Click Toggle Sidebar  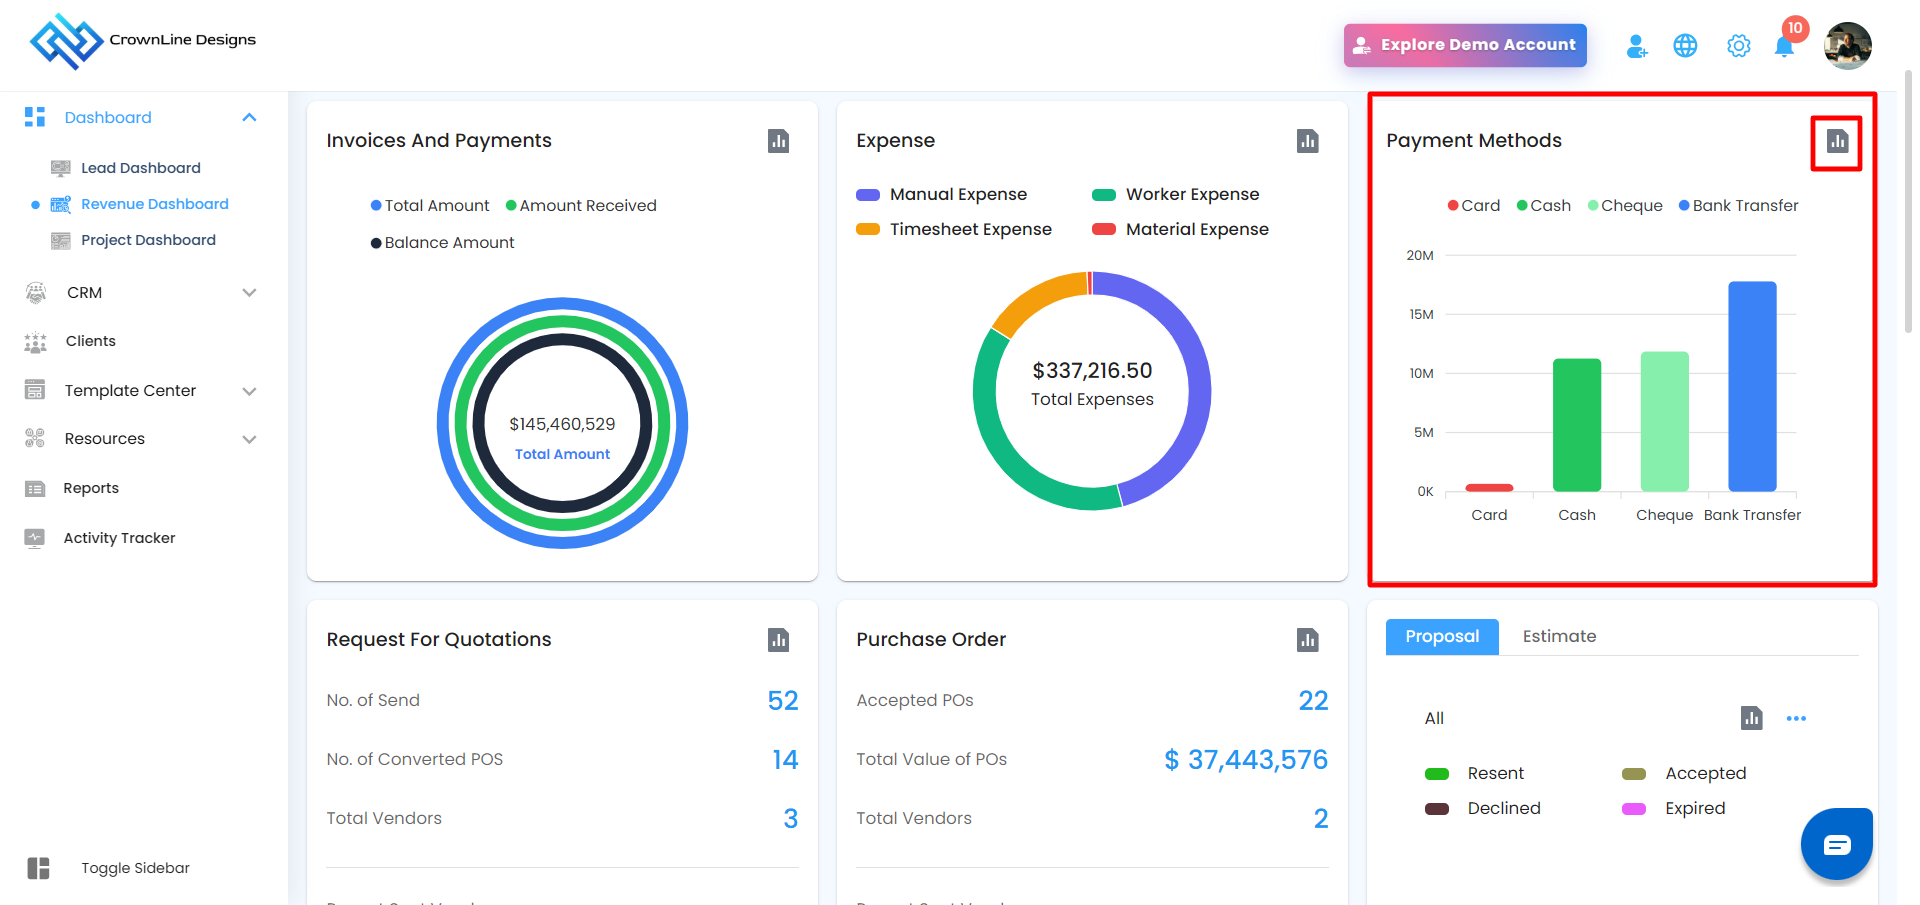134,868
